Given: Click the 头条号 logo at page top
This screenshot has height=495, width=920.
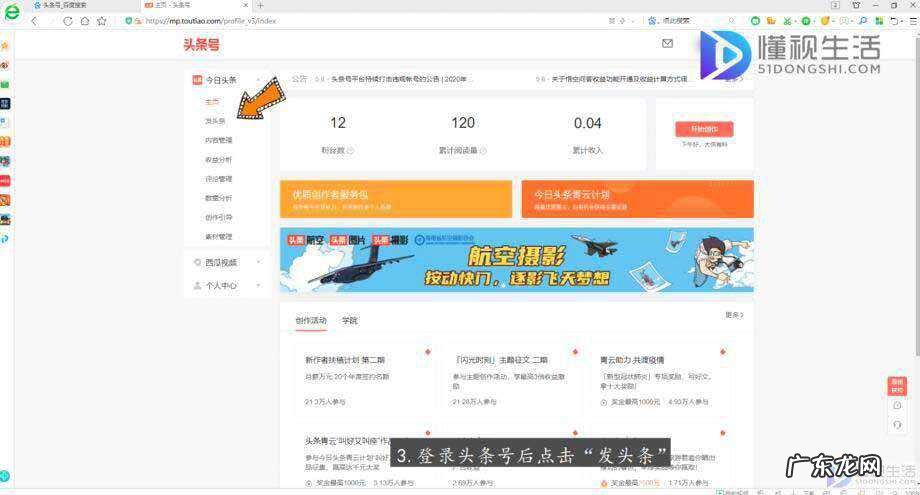Looking at the screenshot, I should click(201, 45).
